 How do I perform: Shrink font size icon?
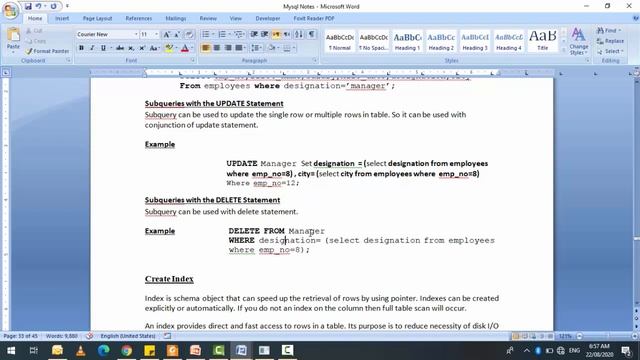coord(177,35)
